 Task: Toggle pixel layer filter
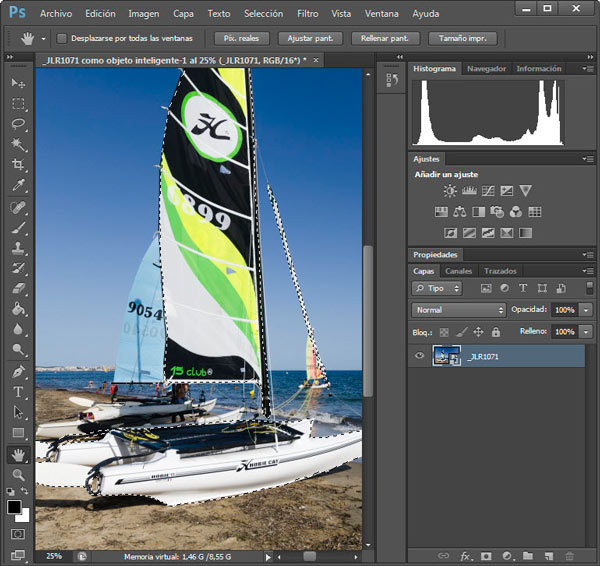tap(486, 289)
